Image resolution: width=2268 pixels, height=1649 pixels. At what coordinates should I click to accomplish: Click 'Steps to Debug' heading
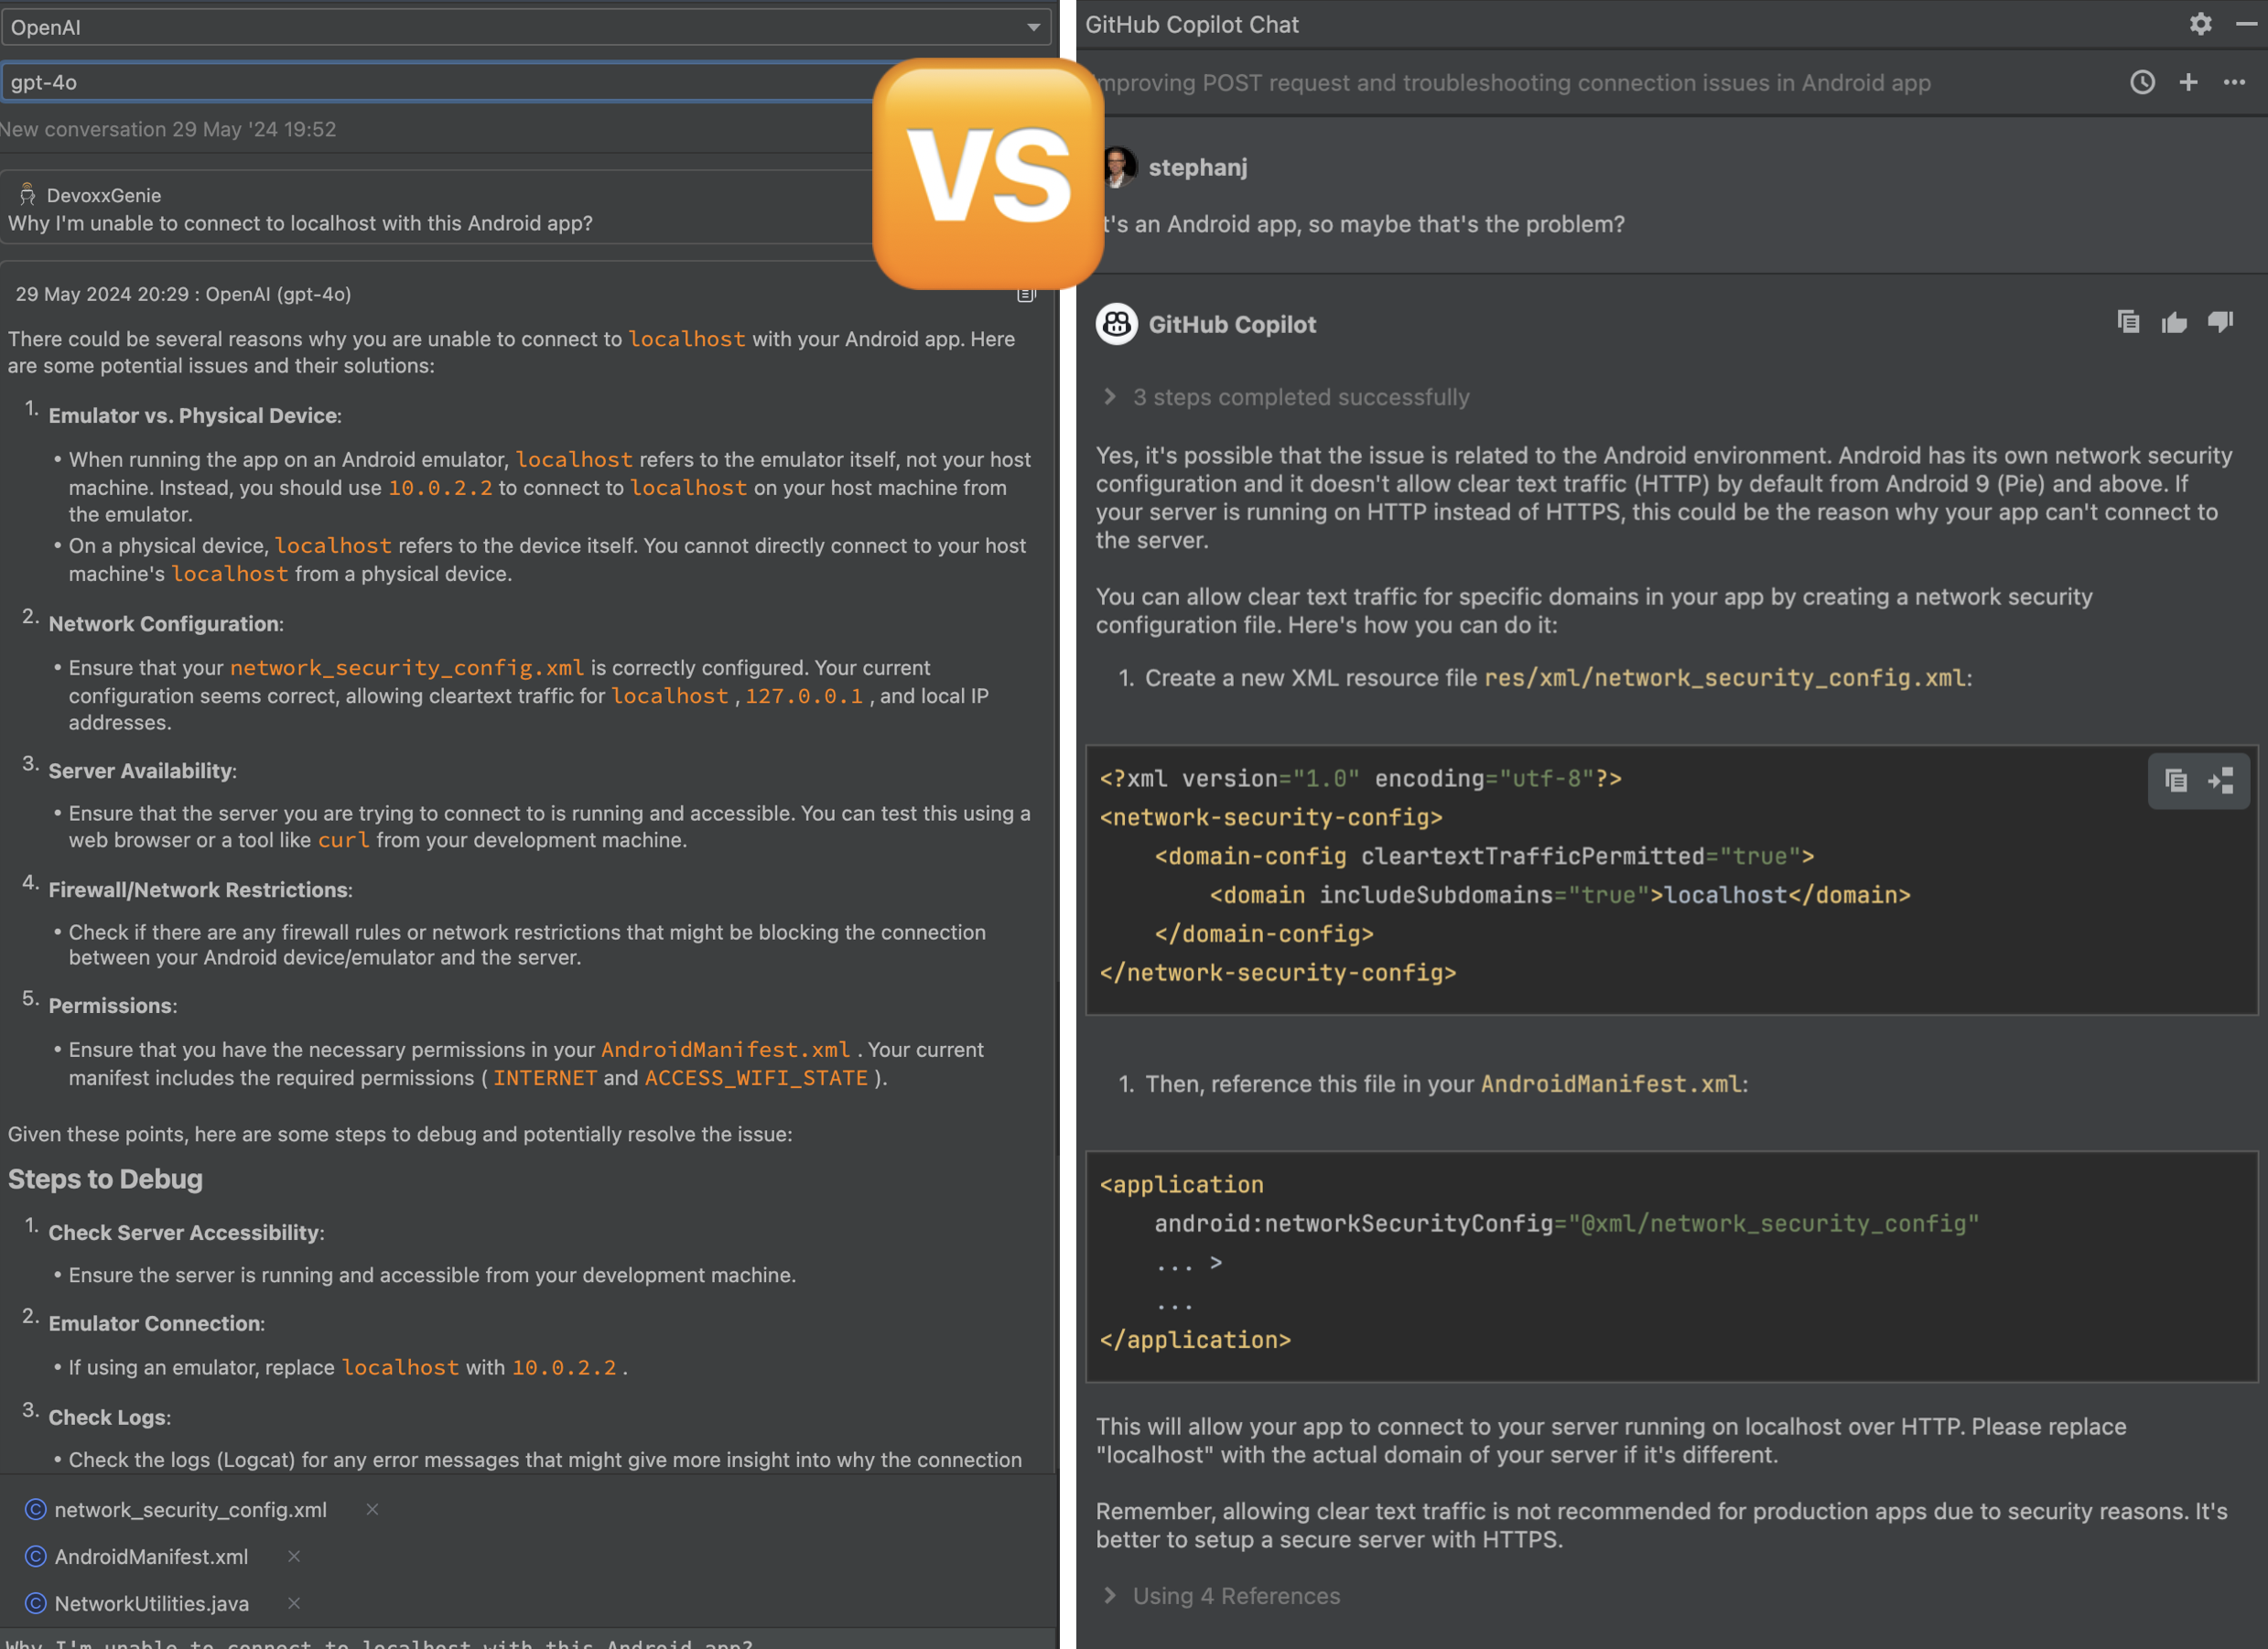(105, 1179)
